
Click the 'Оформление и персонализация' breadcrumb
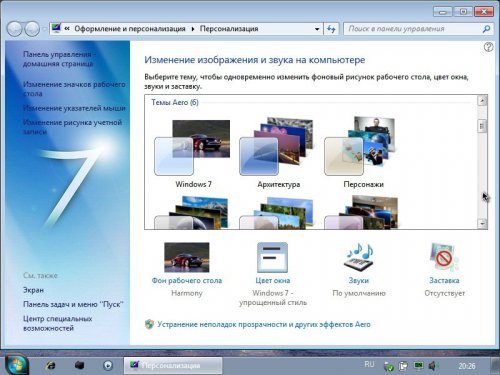pyautogui.click(x=130, y=29)
